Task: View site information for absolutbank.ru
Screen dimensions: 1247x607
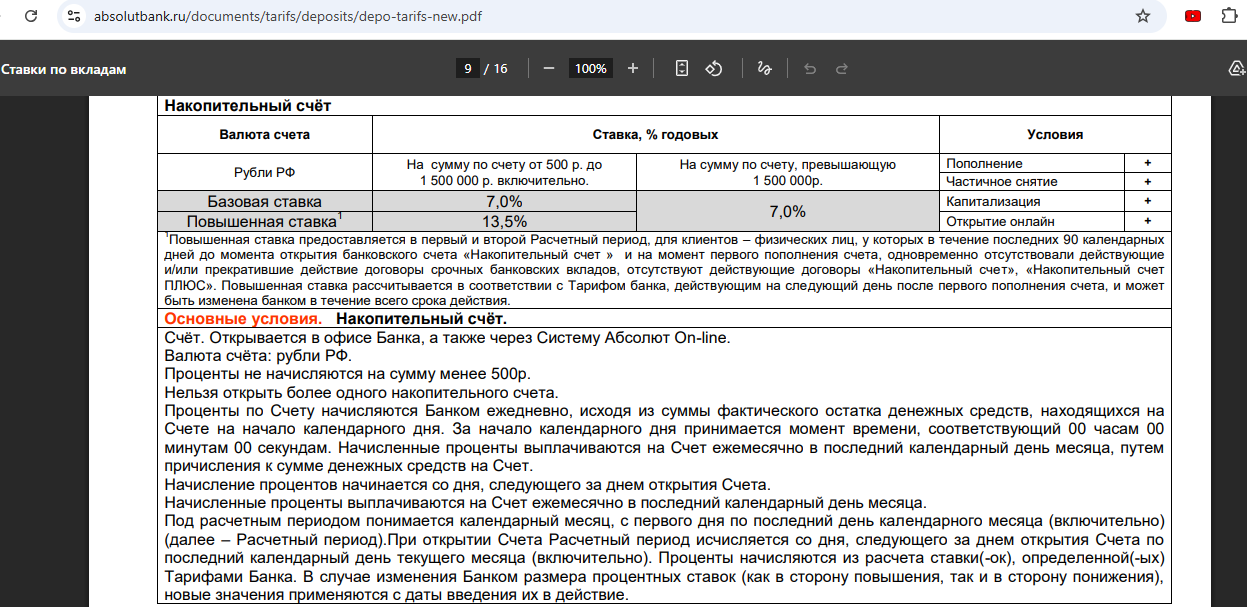Action: pyautogui.click(x=73, y=17)
